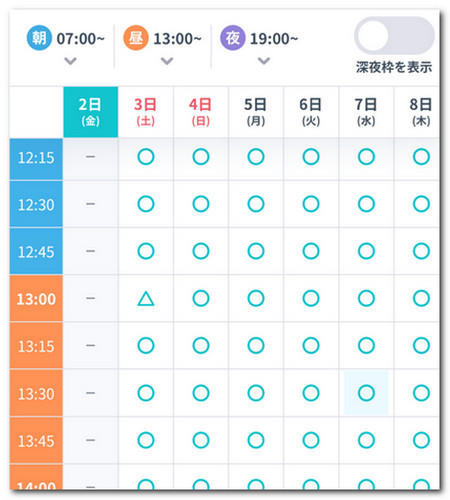Select circle slot 12:15 on 3日 (土)

(x=146, y=157)
